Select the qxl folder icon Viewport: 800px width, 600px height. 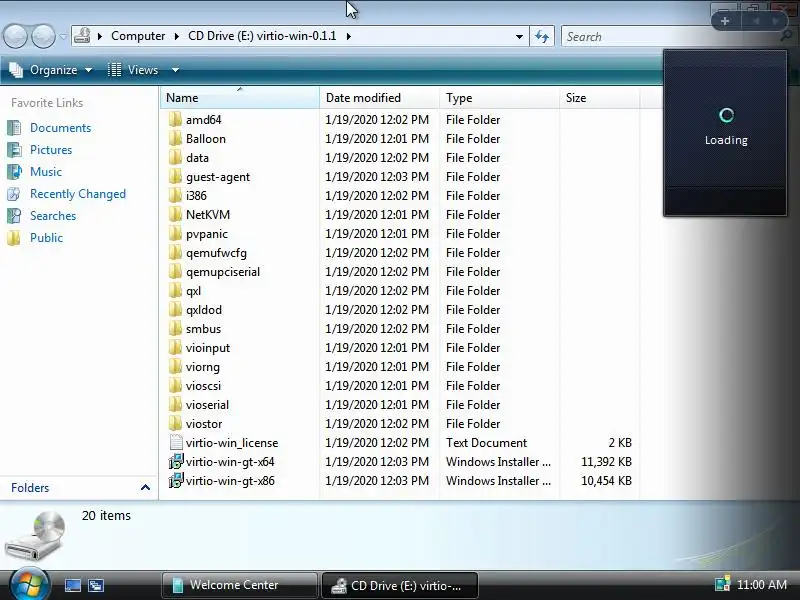click(x=175, y=290)
